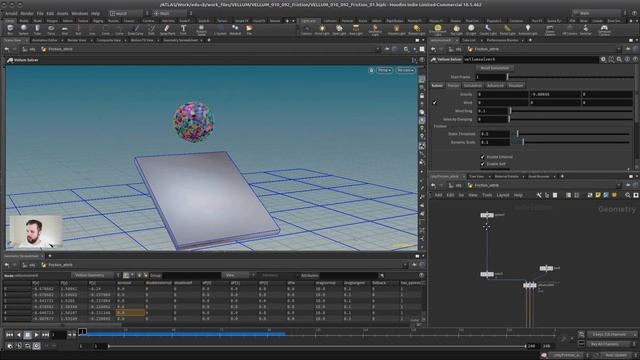Select the Tube shelf tool
640x360 pixels.
37,29
